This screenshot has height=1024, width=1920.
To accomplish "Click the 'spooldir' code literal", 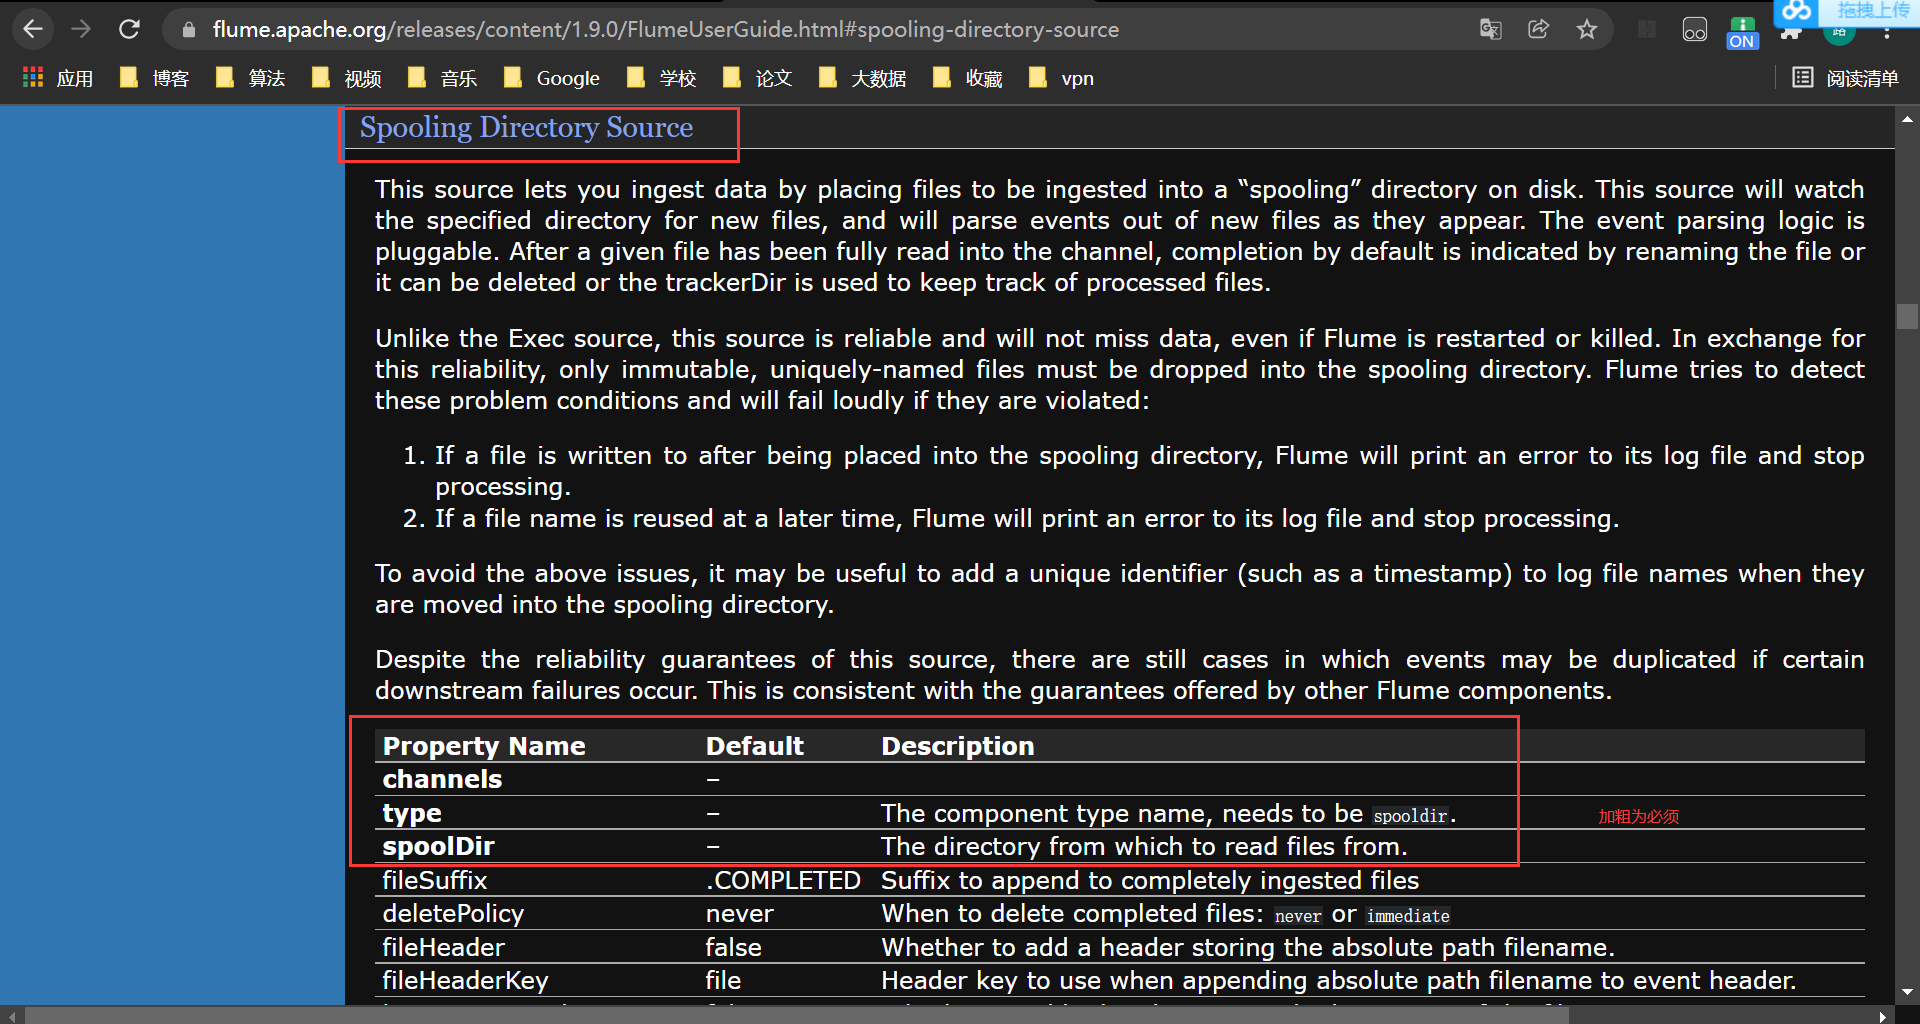I will pyautogui.click(x=1410, y=816).
